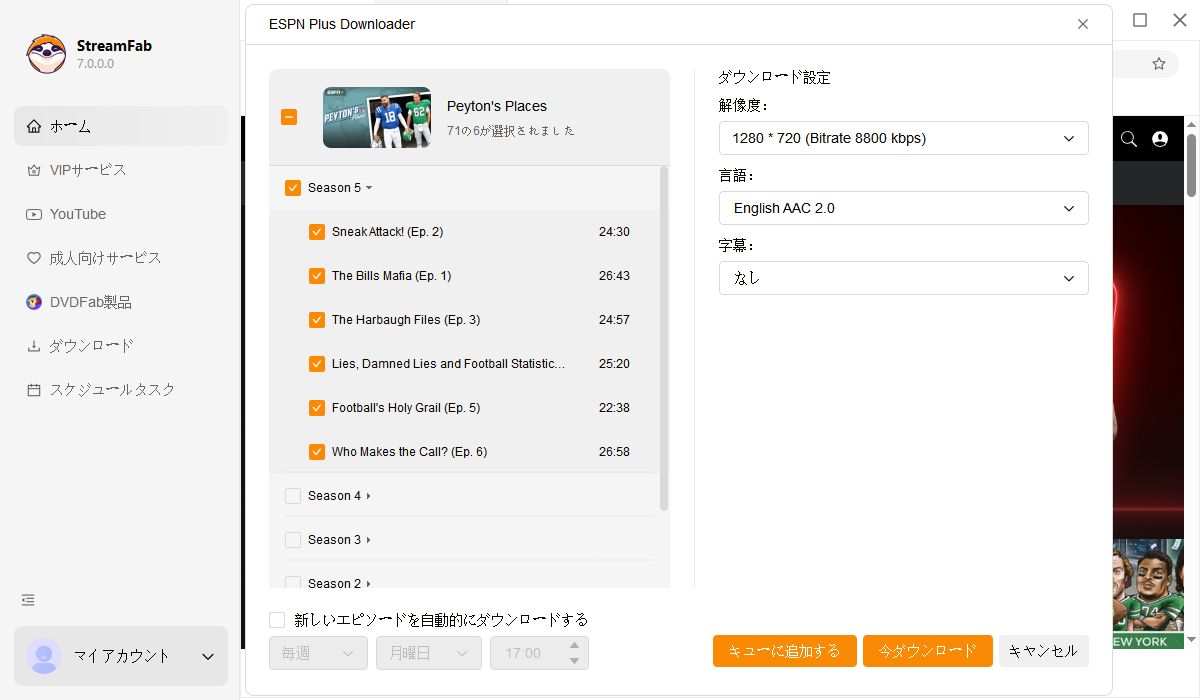Uncheck the Sneak Attack! (Ep. 2) checkbox
The image size is (1200, 700).
(x=317, y=232)
